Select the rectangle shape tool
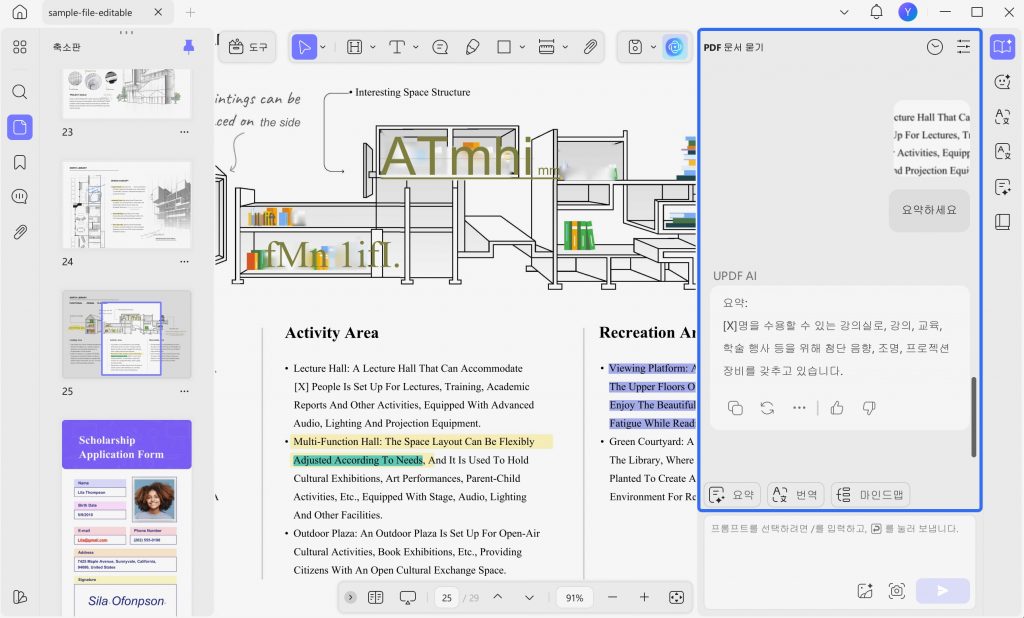Viewport: 1024px width, 618px height. (x=504, y=47)
